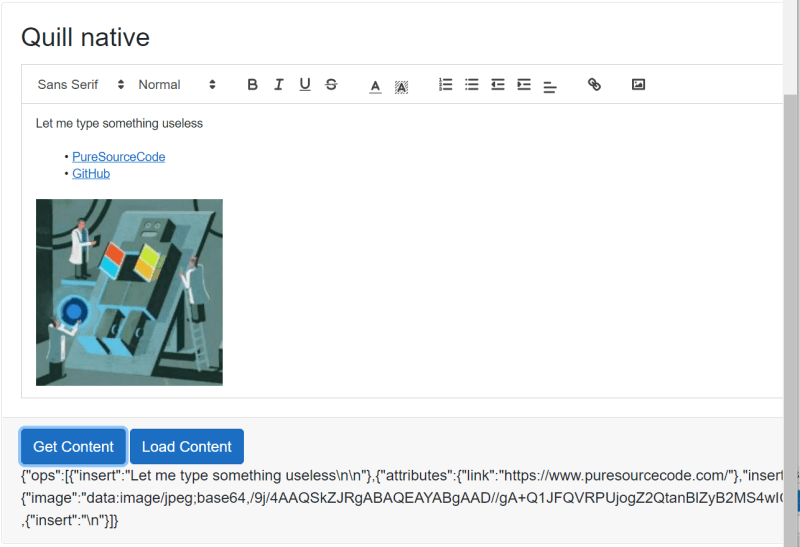The width and height of the screenshot is (800, 547).
Task: Open text alignment options
Action: pos(550,87)
